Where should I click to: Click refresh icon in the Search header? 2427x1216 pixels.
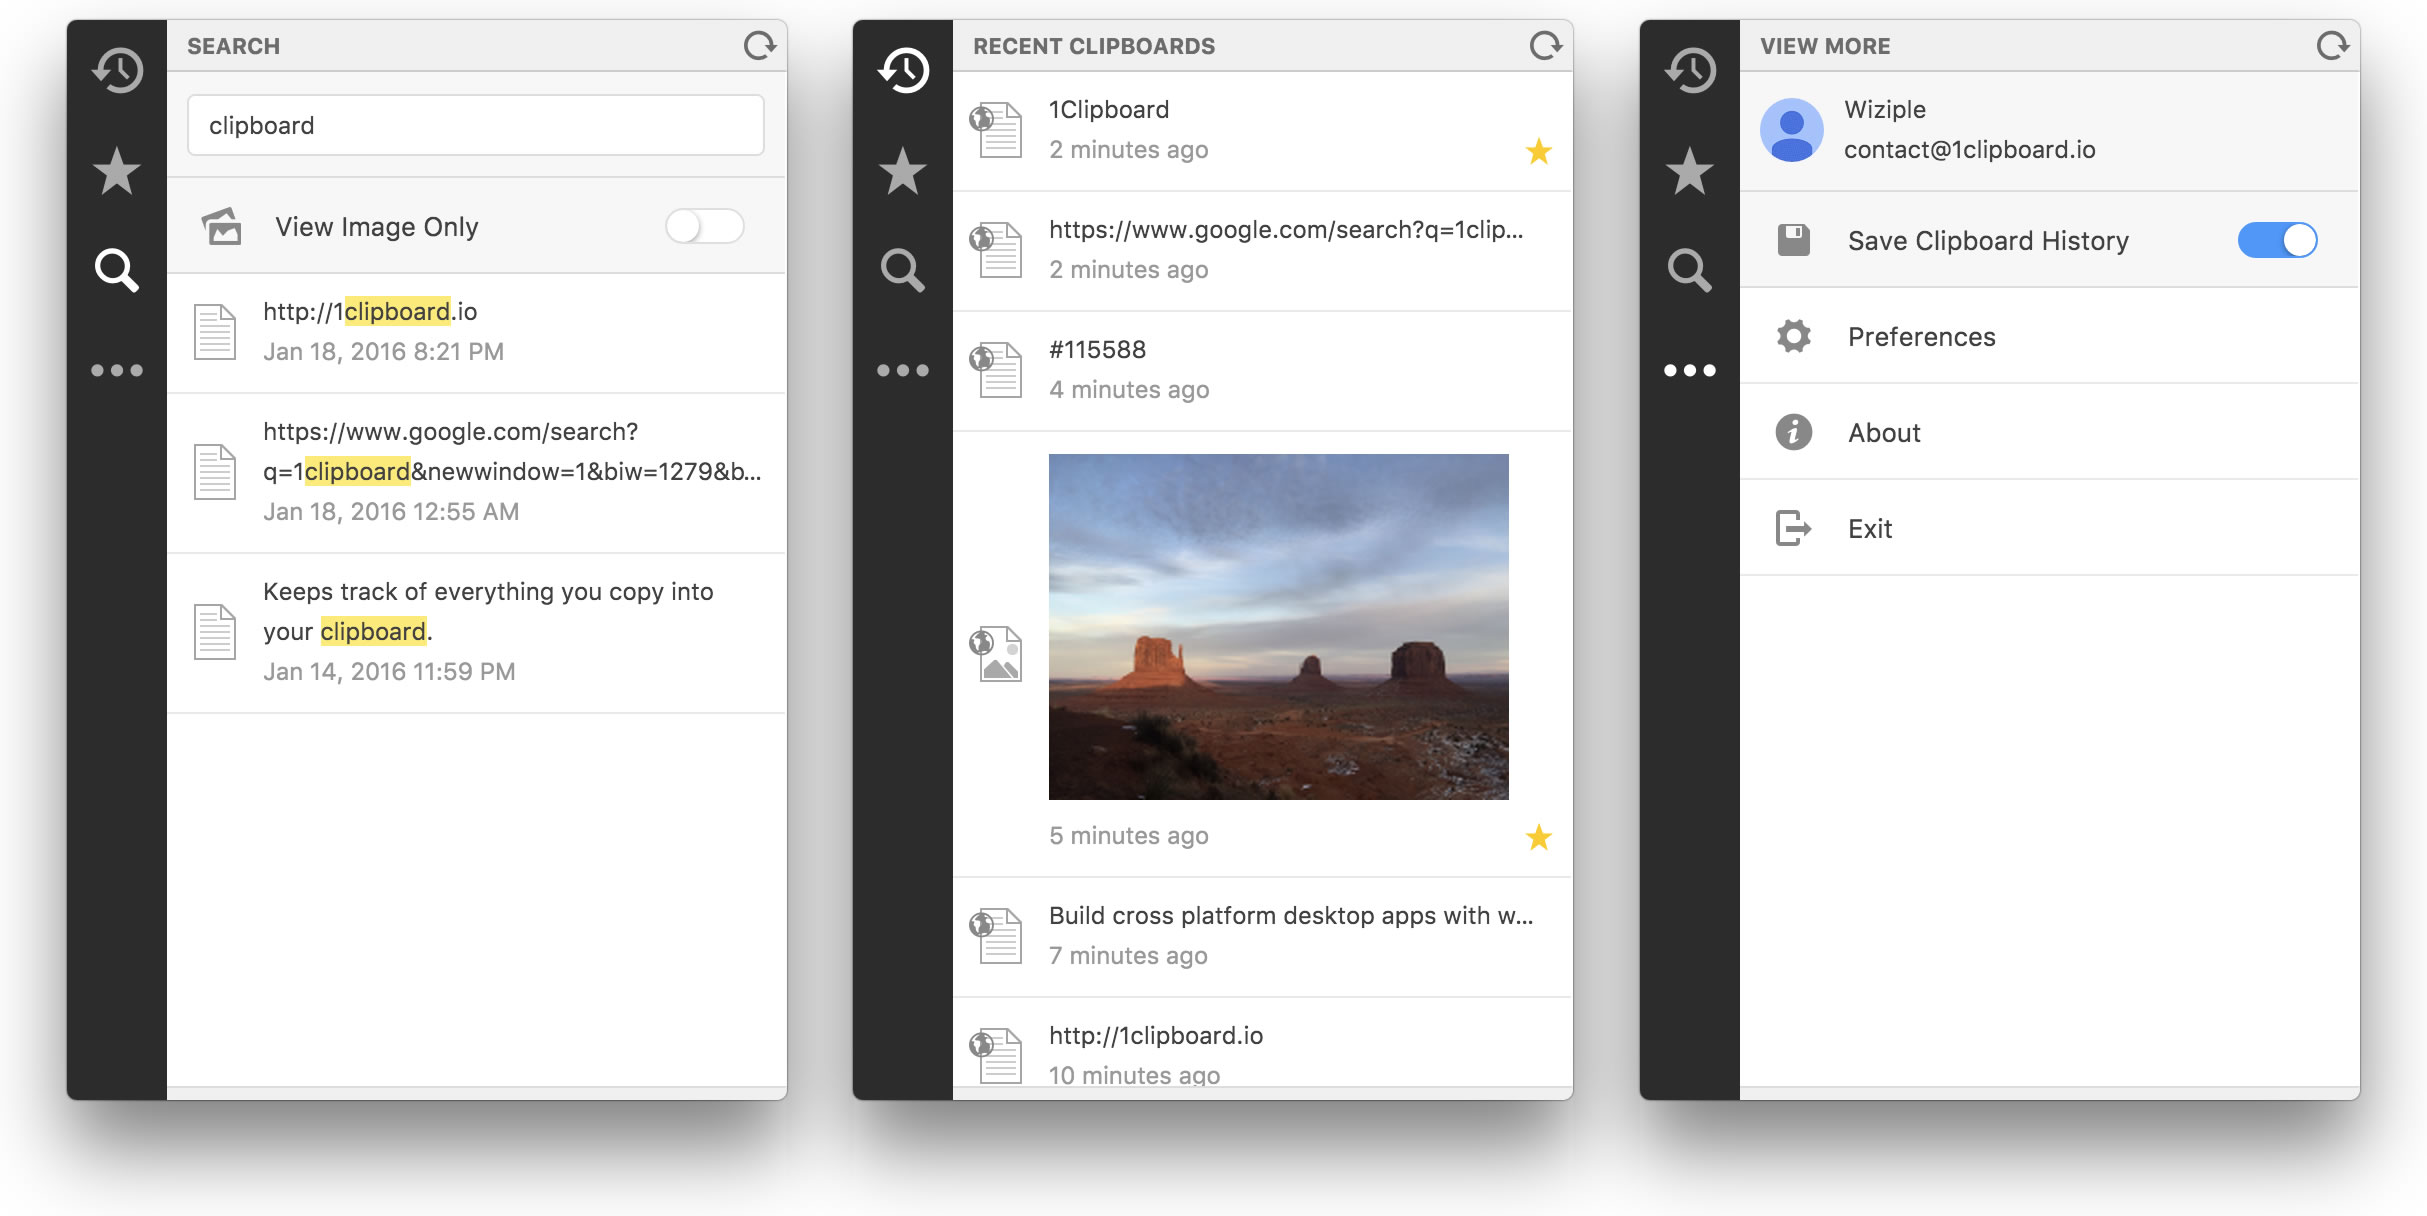759,46
